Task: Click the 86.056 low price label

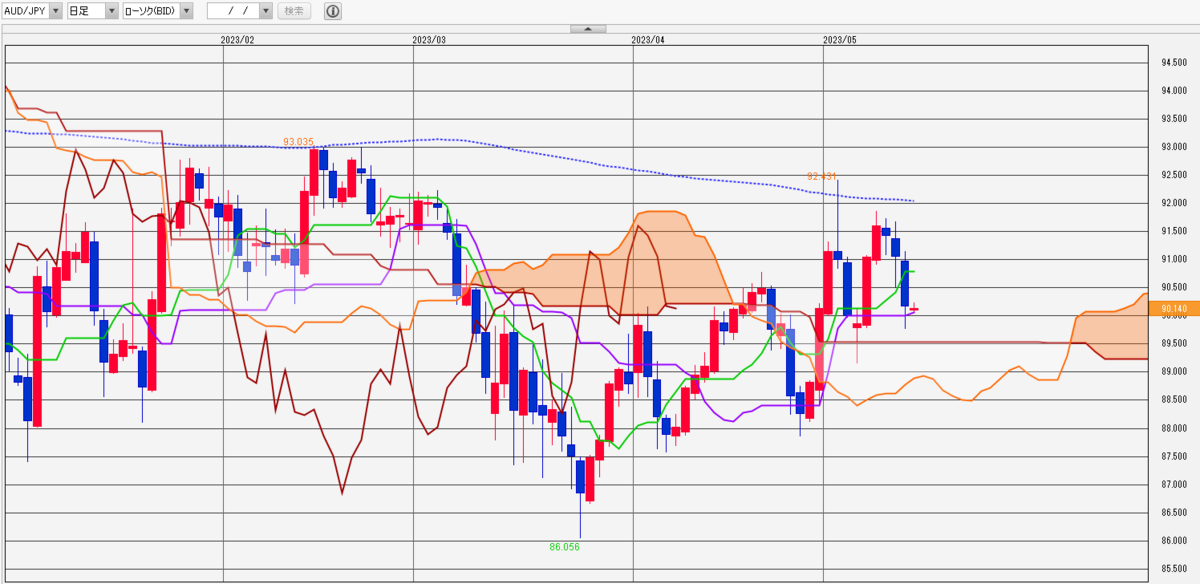Action: [564, 547]
